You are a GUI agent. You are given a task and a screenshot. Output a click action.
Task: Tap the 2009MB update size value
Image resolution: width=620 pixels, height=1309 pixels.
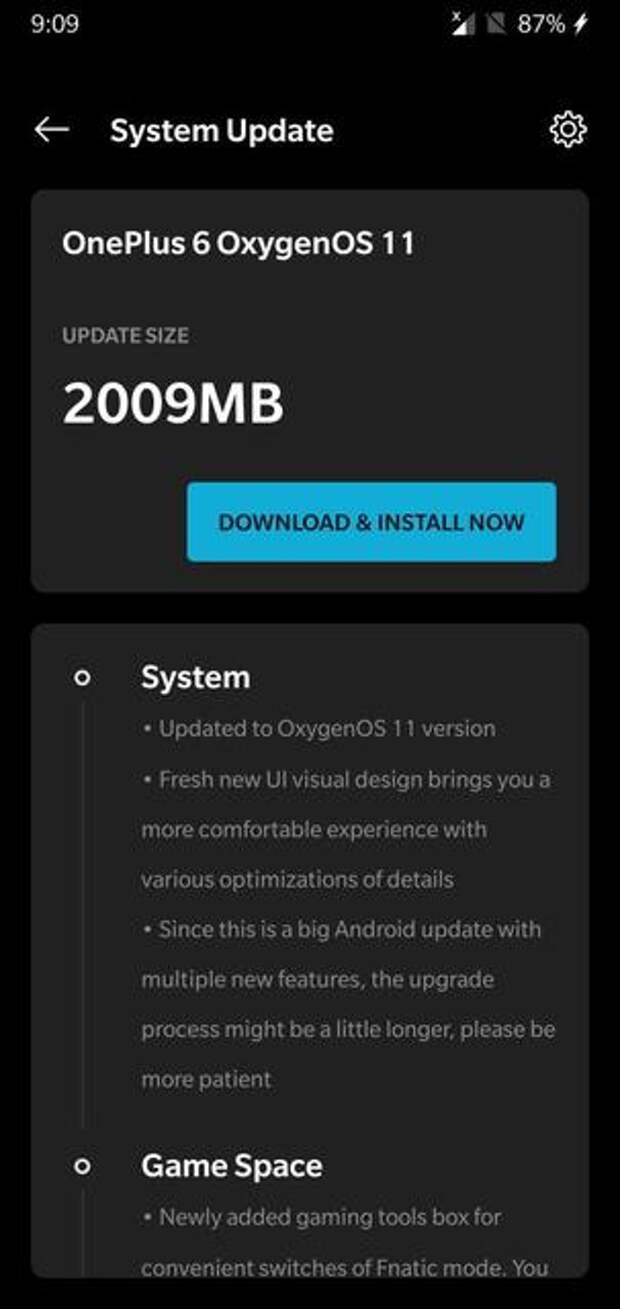pos(173,404)
